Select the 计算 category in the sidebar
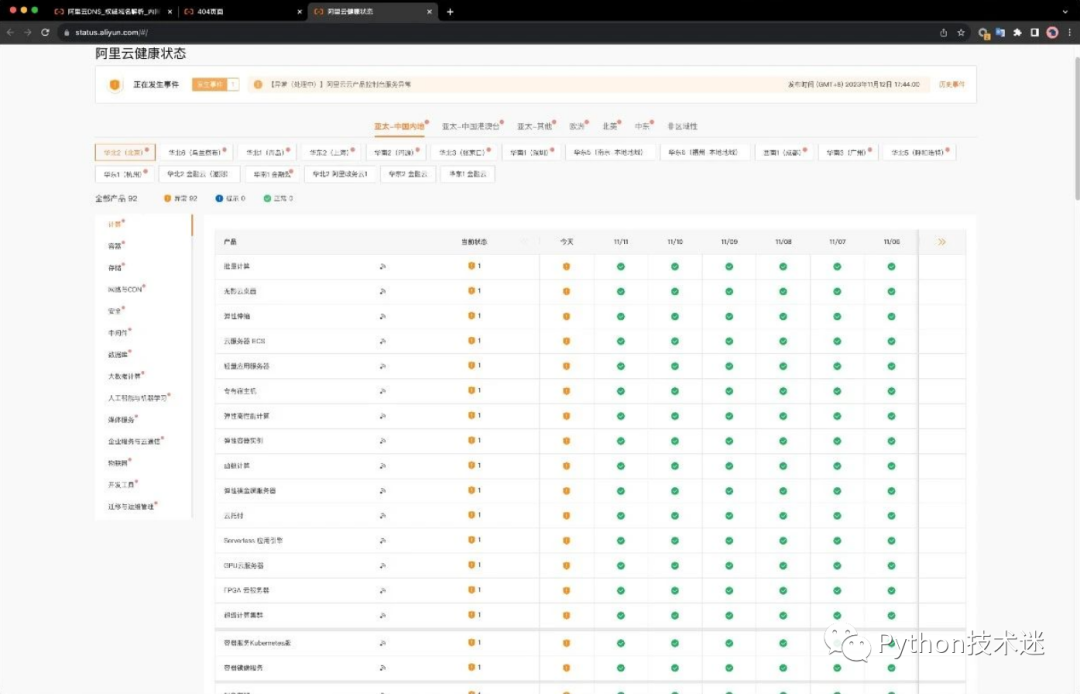This screenshot has width=1080, height=694. 116,224
